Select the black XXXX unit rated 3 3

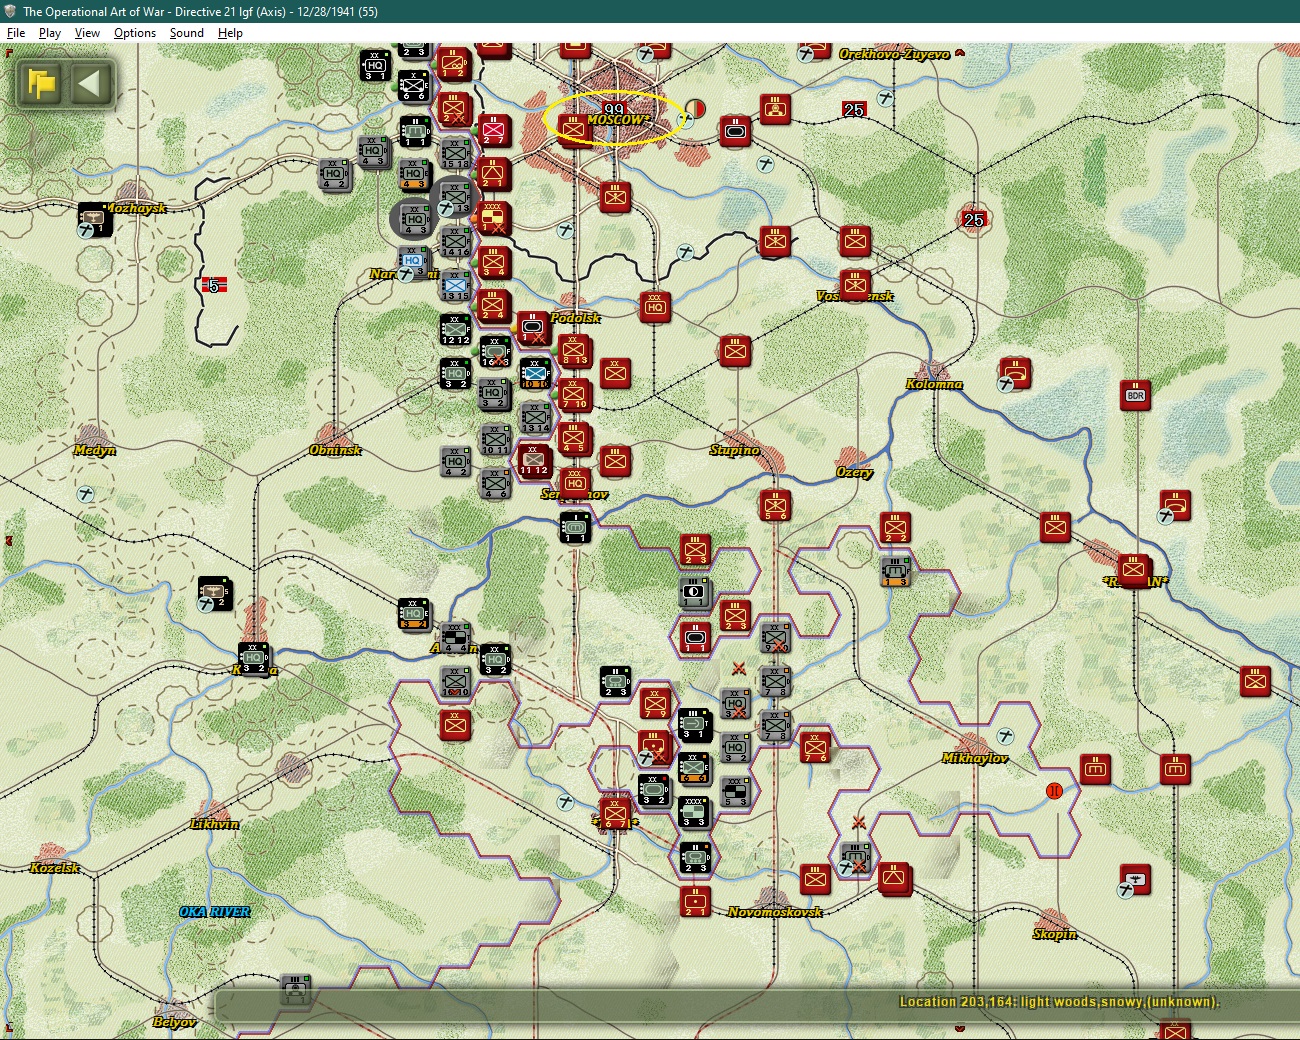(694, 811)
